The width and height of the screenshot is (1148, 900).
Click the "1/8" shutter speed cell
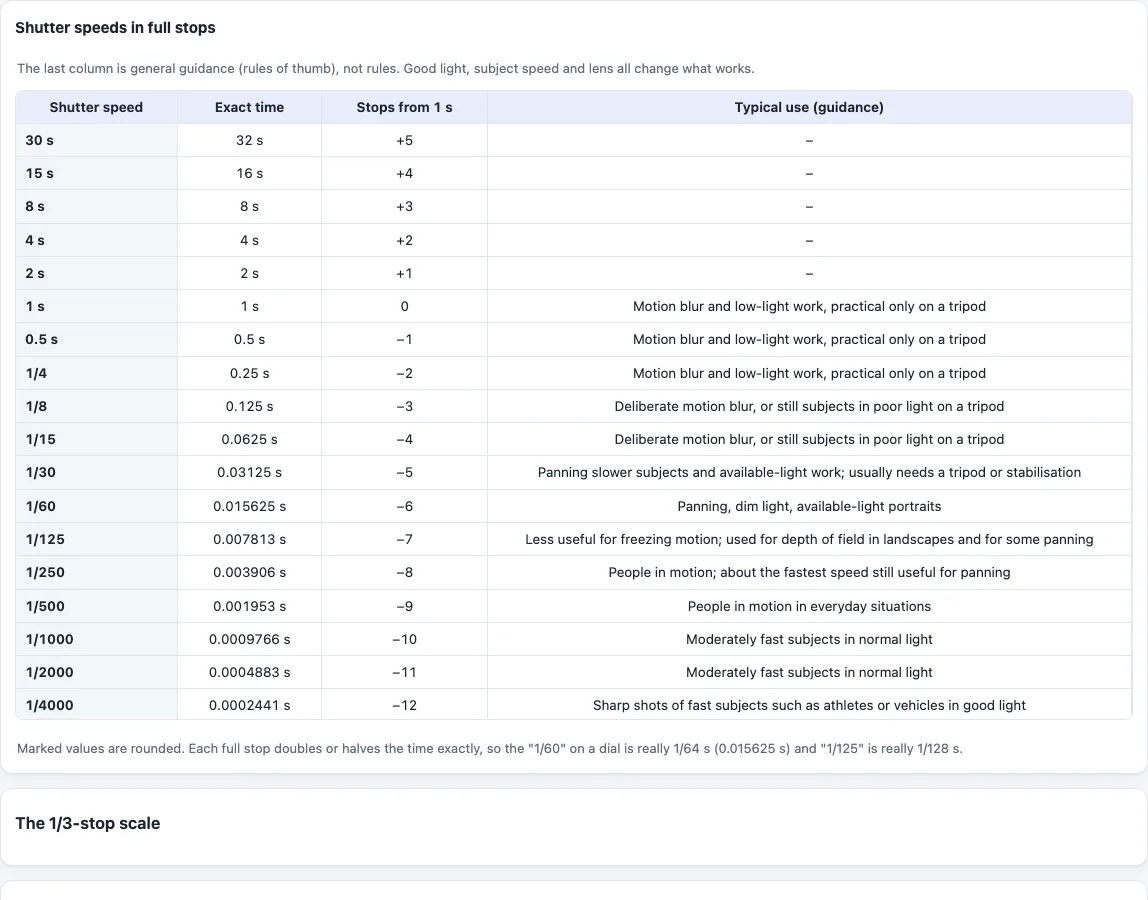pos(96,406)
